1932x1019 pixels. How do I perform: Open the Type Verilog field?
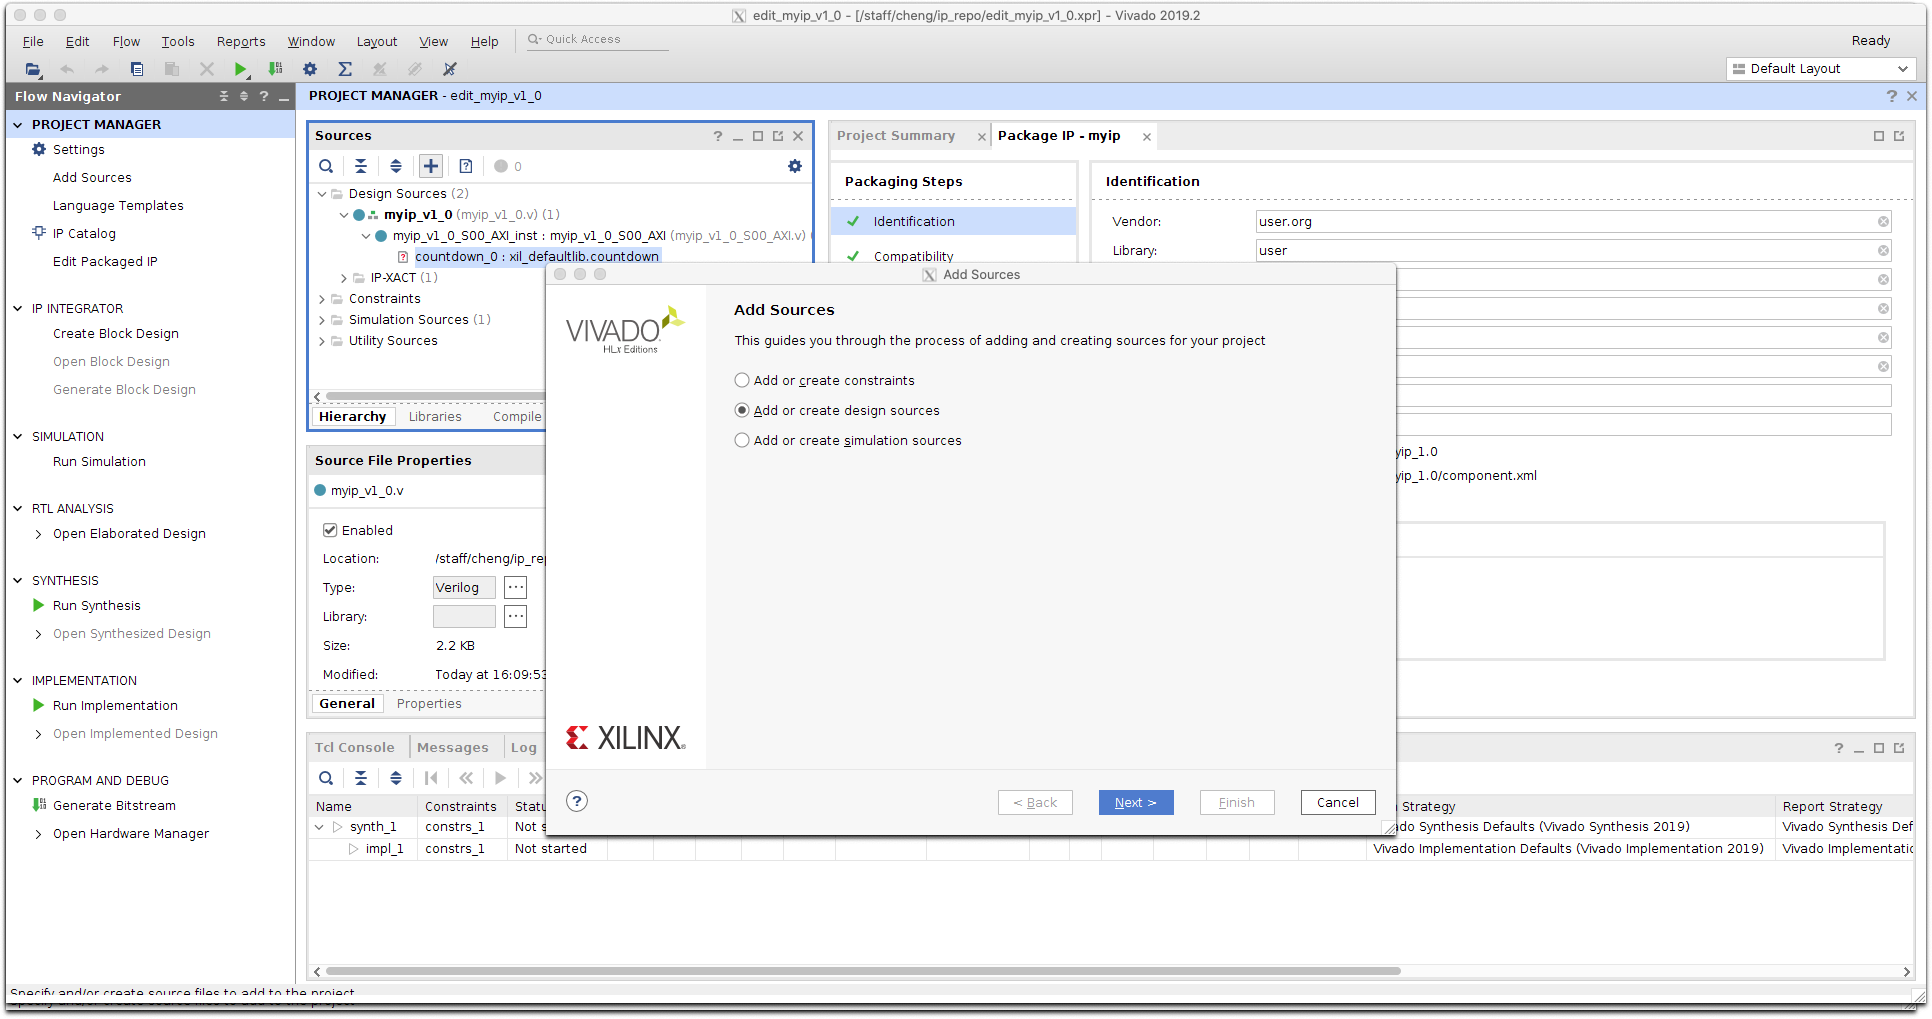464,588
